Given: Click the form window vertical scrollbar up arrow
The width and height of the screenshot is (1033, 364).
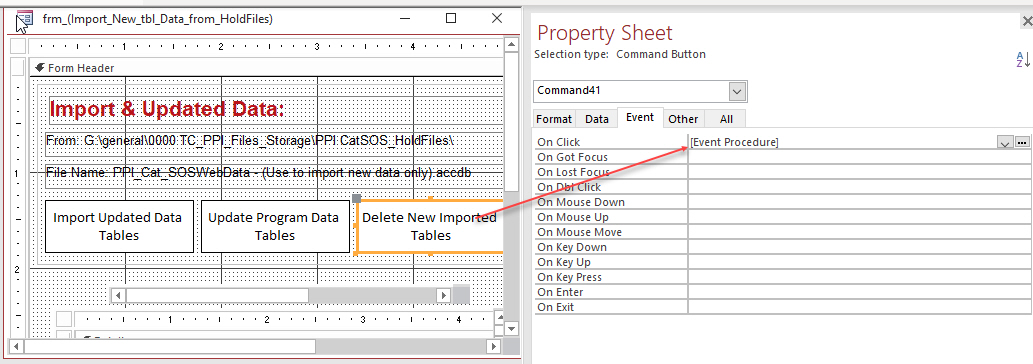Looking at the screenshot, I should 511,45.
